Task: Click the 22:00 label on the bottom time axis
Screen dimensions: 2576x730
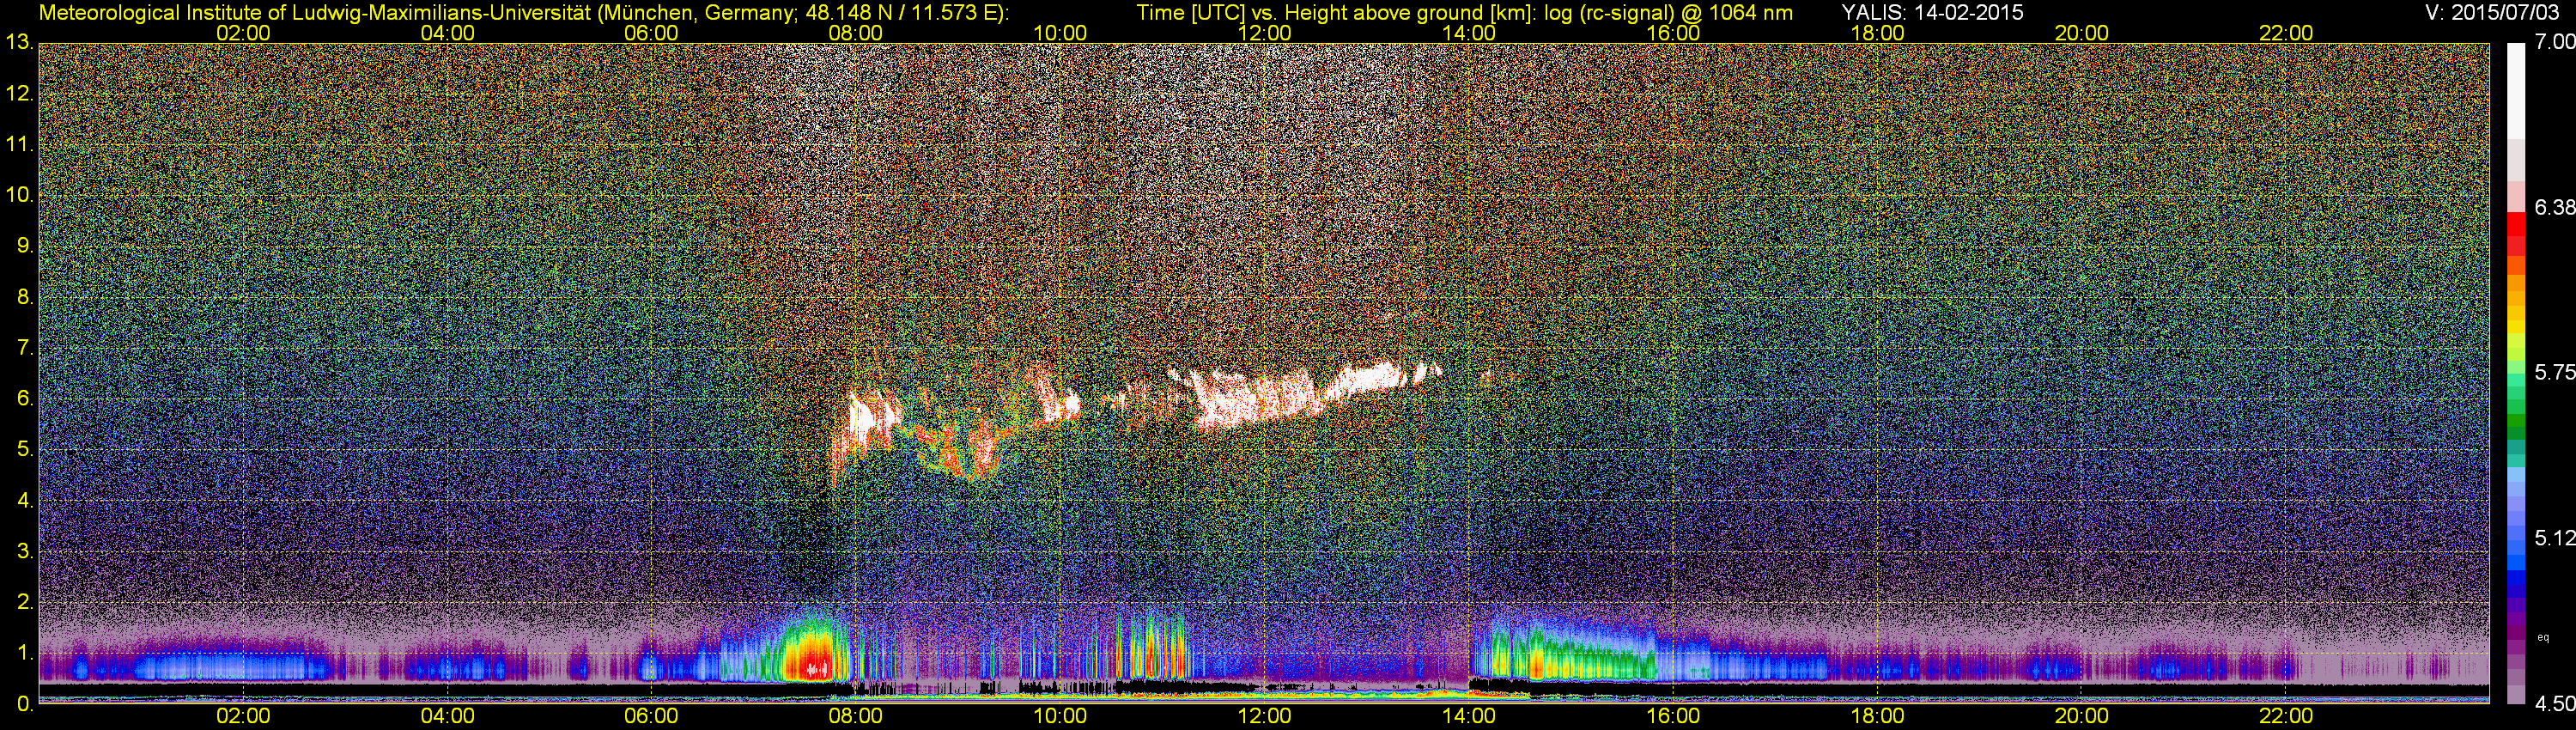Action: 2286,717
